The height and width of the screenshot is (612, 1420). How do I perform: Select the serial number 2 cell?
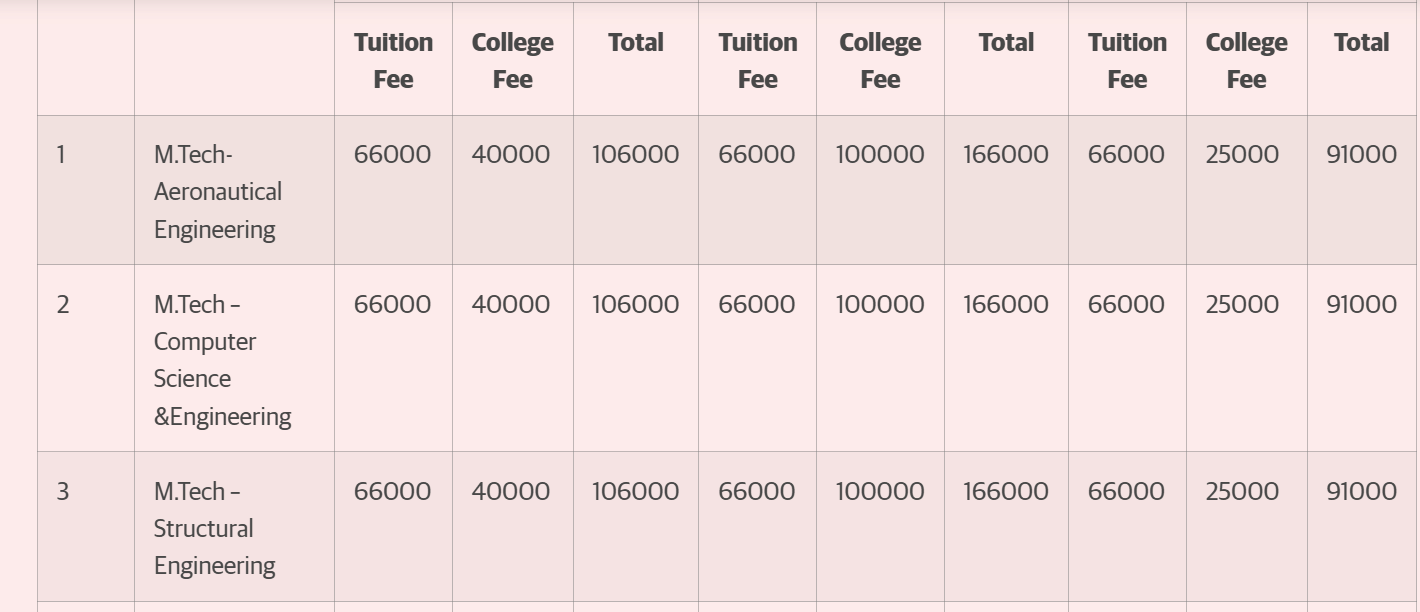tap(63, 304)
